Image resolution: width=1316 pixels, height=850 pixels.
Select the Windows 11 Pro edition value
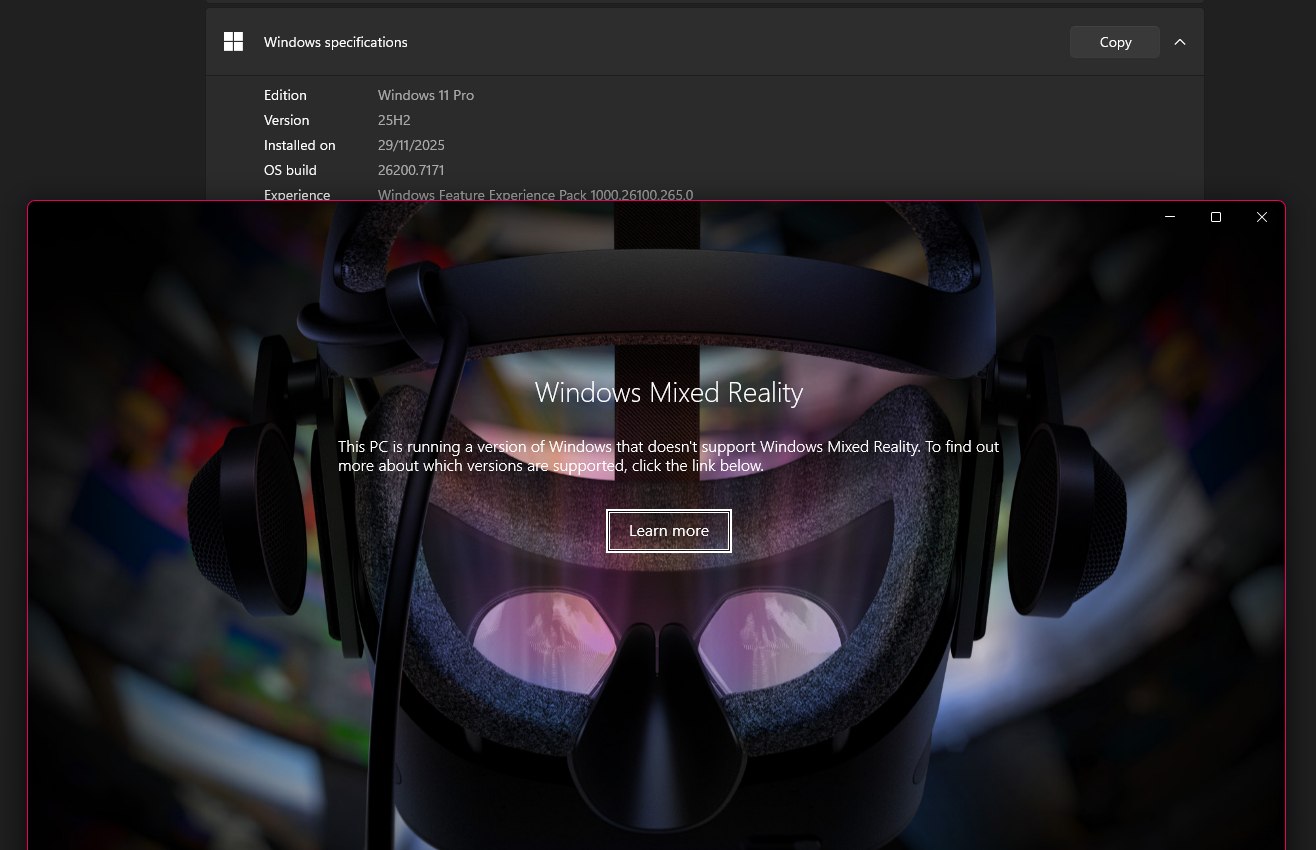click(x=426, y=95)
